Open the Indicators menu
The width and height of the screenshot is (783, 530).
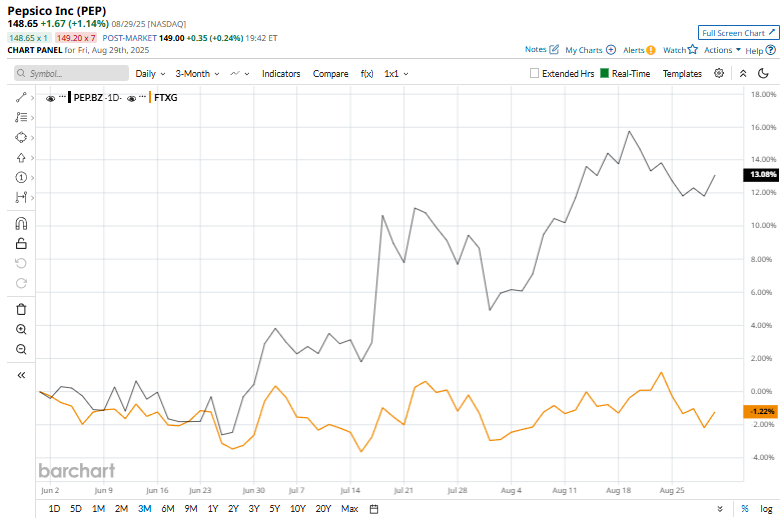281,73
